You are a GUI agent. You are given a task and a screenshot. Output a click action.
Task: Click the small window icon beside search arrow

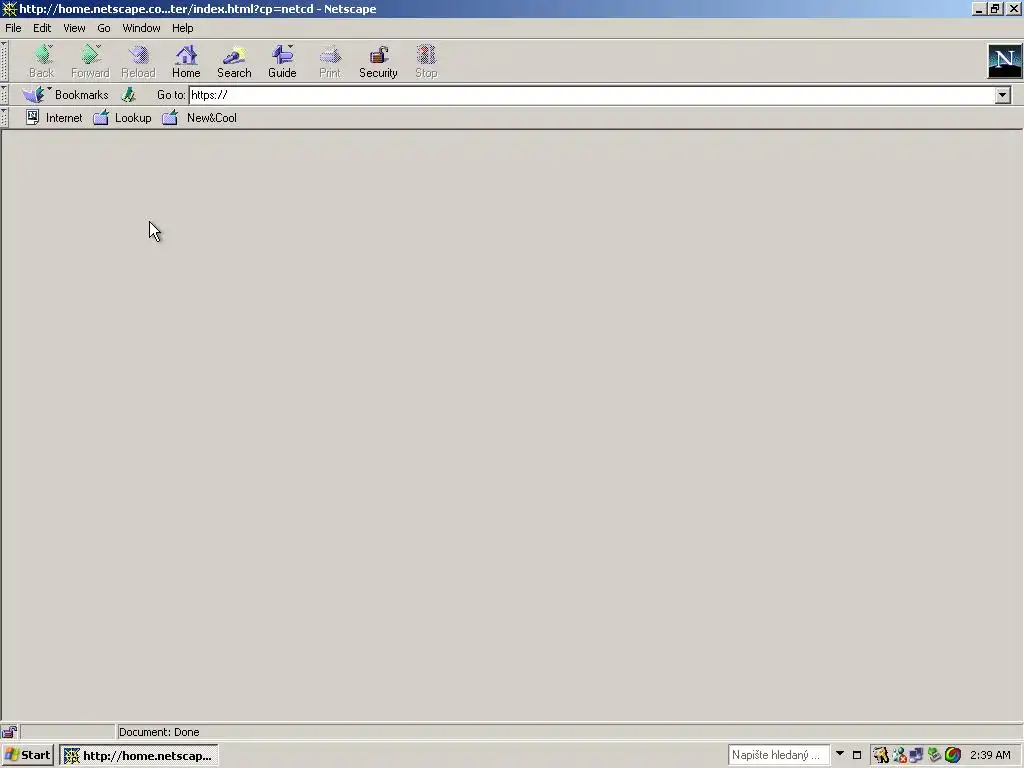point(857,755)
